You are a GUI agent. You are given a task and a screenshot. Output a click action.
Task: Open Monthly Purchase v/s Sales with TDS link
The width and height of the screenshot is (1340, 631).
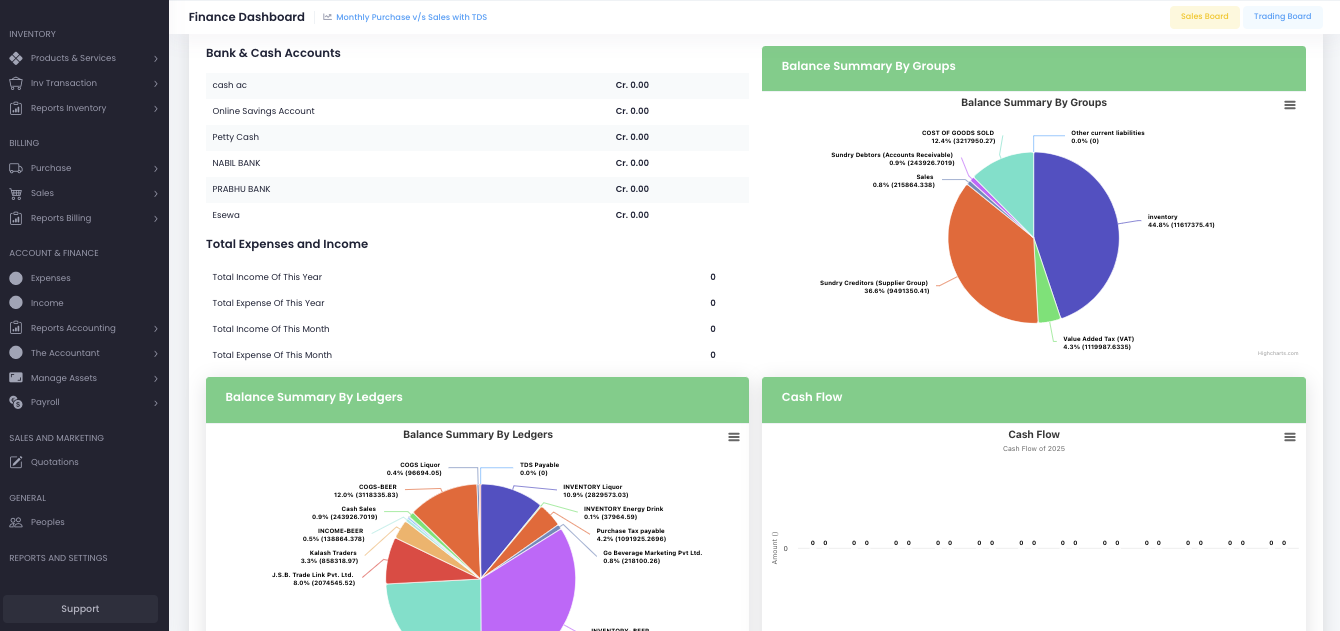click(x=411, y=17)
